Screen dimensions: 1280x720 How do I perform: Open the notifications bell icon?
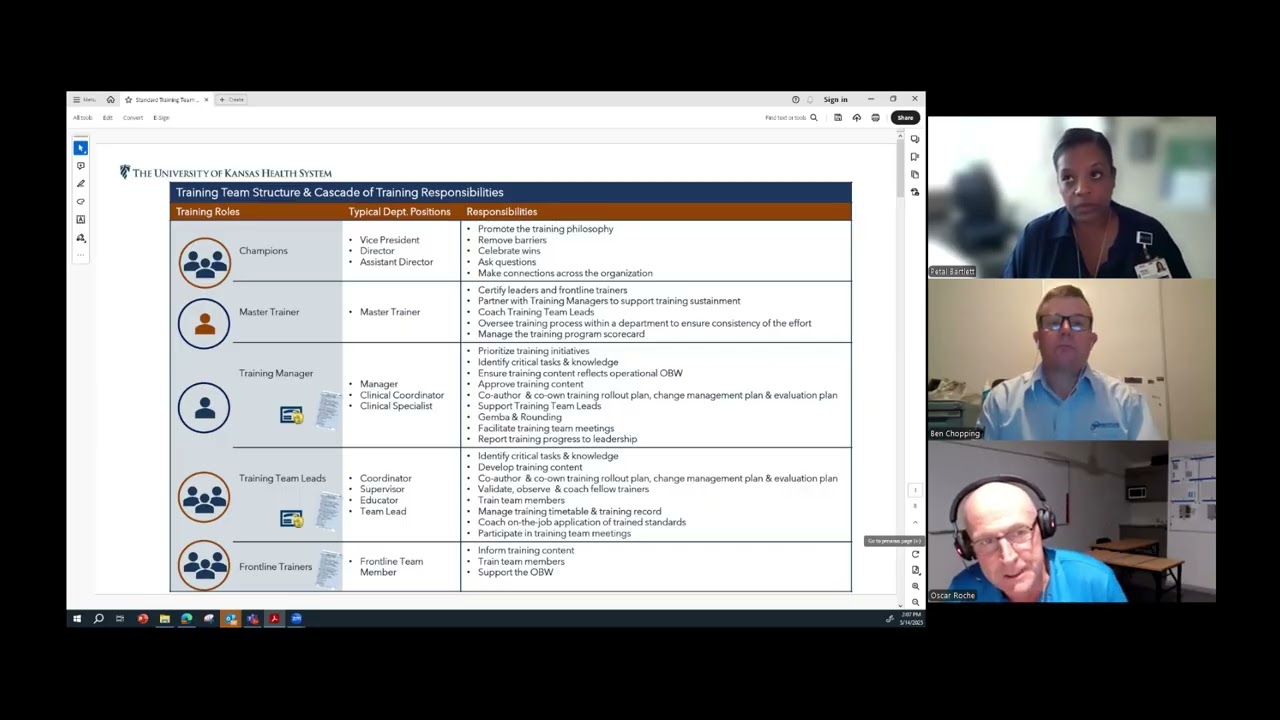click(810, 100)
